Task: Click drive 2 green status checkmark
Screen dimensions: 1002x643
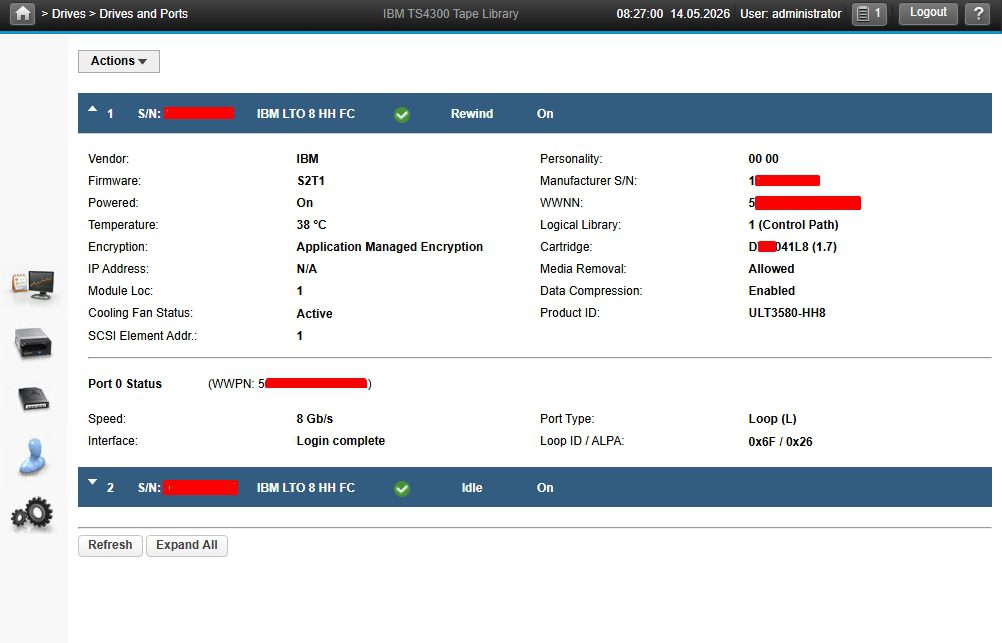Action: point(402,488)
